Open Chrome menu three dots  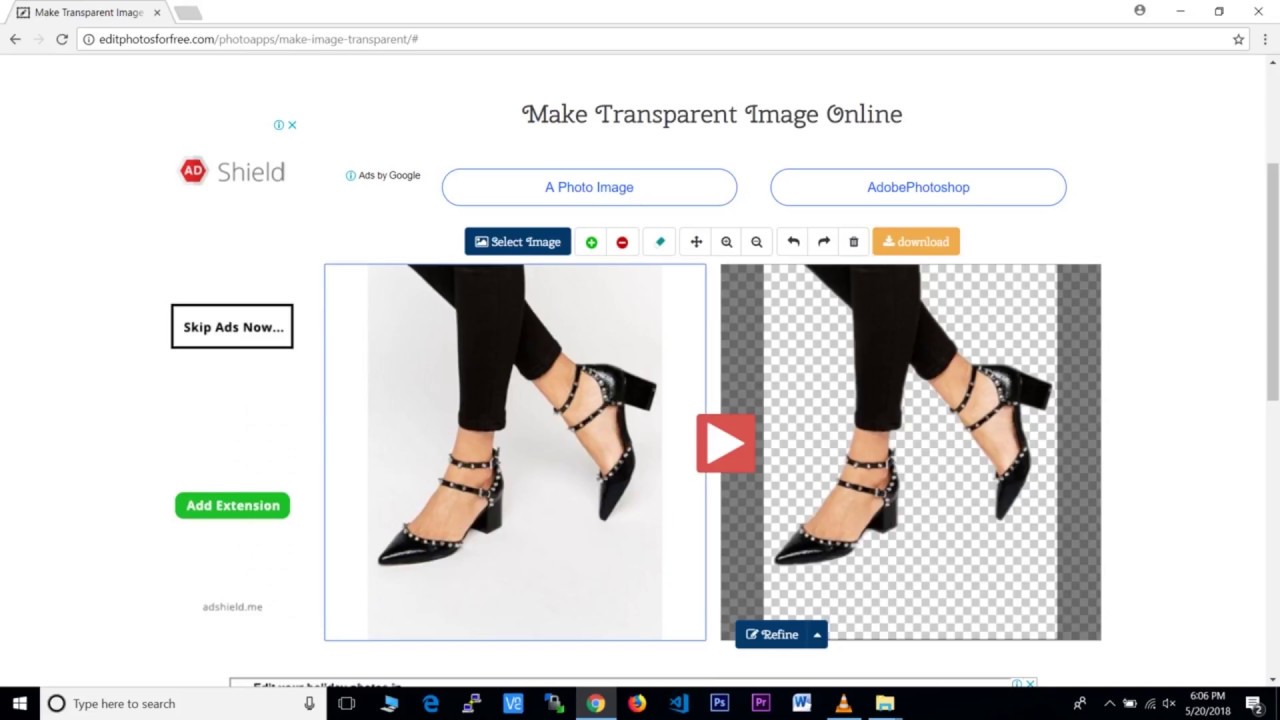[1266, 39]
